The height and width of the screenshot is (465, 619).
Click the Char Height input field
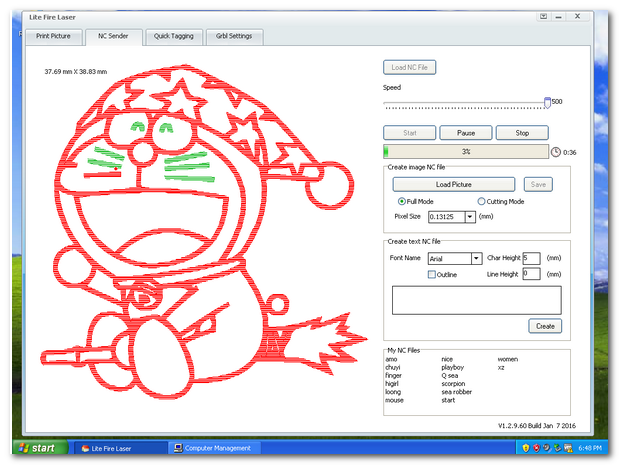pos(531,258)
